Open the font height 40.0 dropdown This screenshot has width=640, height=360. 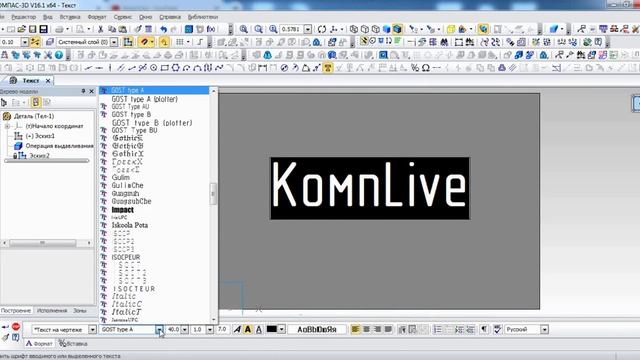pyautogui.click(x=184, y=329)
